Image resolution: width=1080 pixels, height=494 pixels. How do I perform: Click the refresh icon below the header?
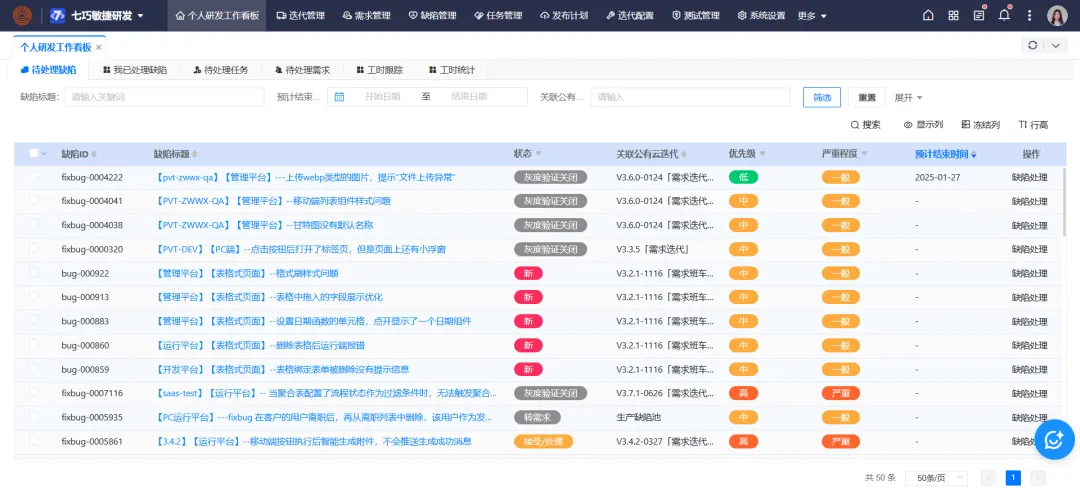click(x=1033, y=46)
